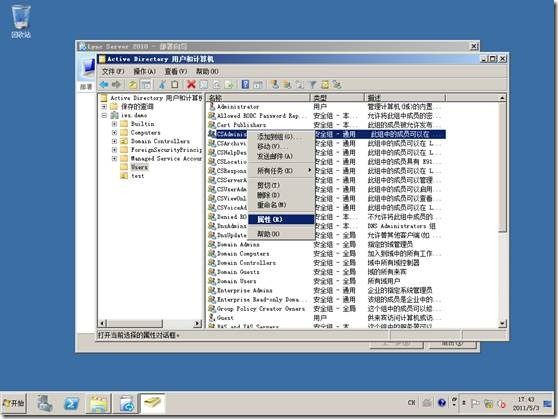
Task: Expand the Domain Controllers tree node
Action: 114,141
